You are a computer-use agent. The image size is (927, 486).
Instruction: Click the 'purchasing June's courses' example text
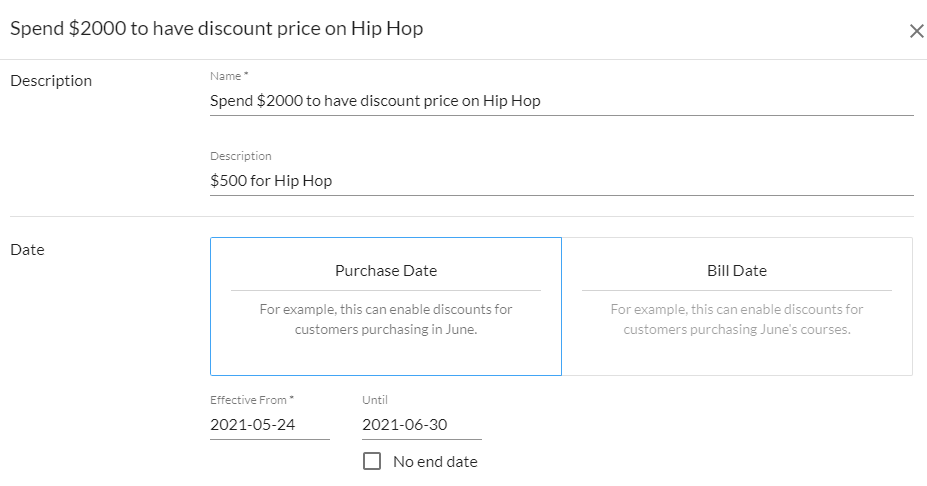coord(736,329)
